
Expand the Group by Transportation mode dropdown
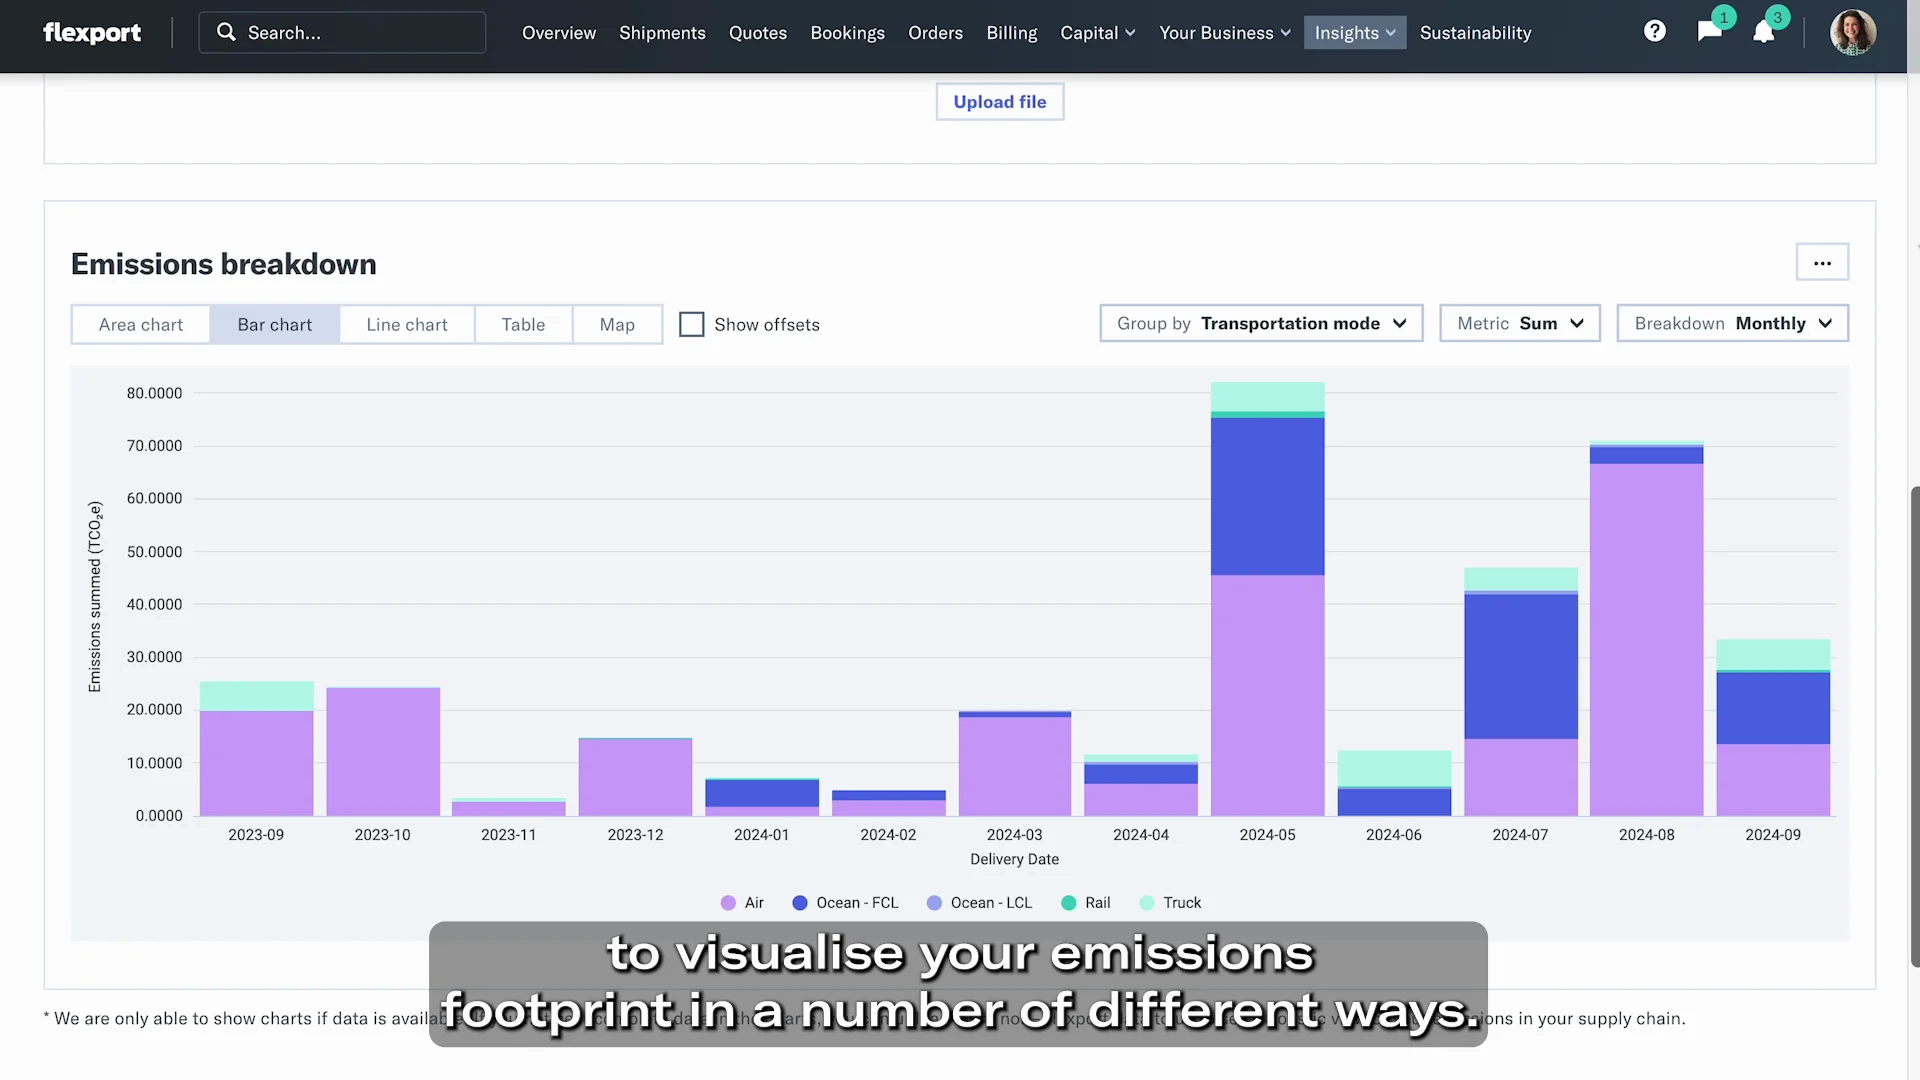pyautogui.click(x=1261, y=323)
